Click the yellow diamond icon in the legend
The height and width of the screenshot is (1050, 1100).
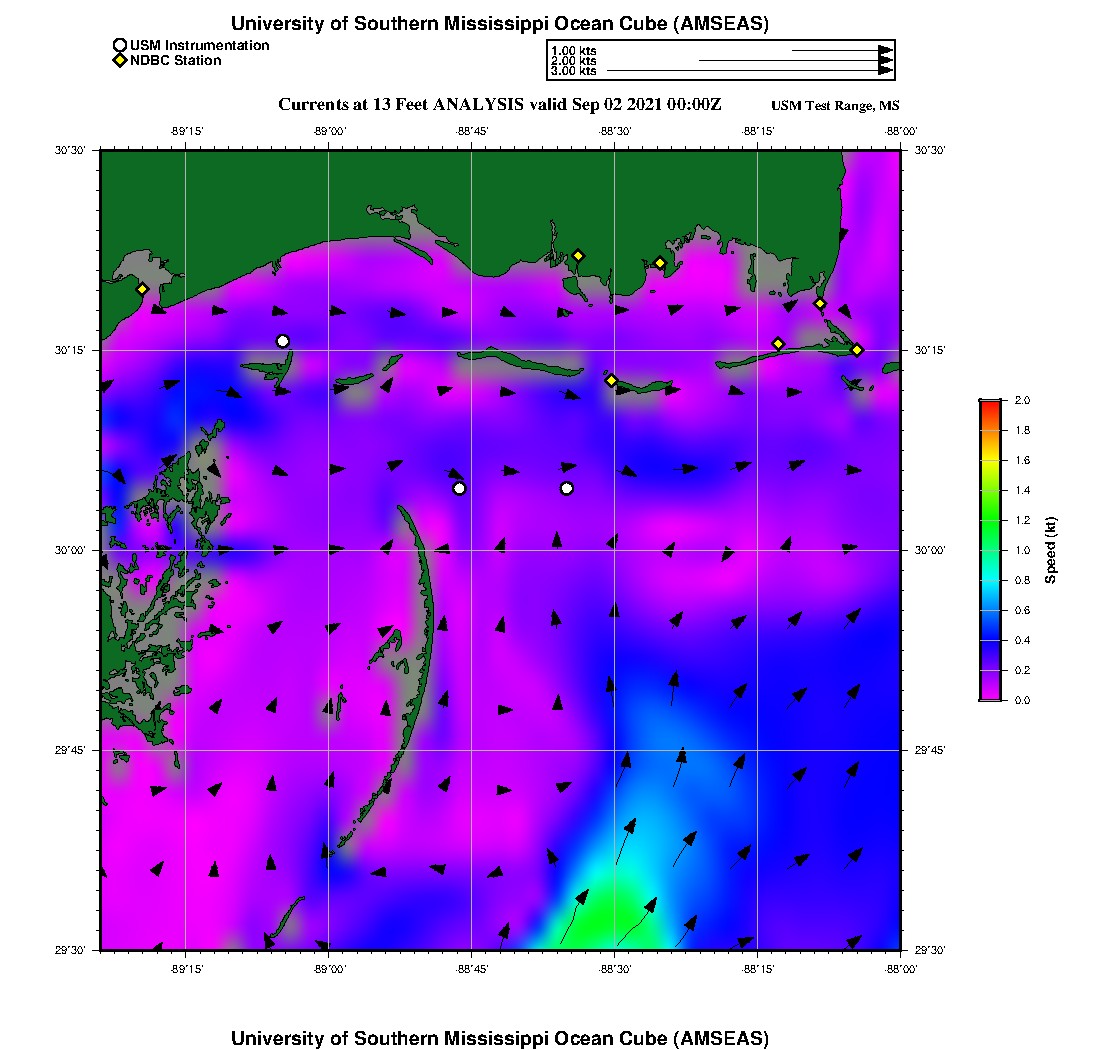120,60
